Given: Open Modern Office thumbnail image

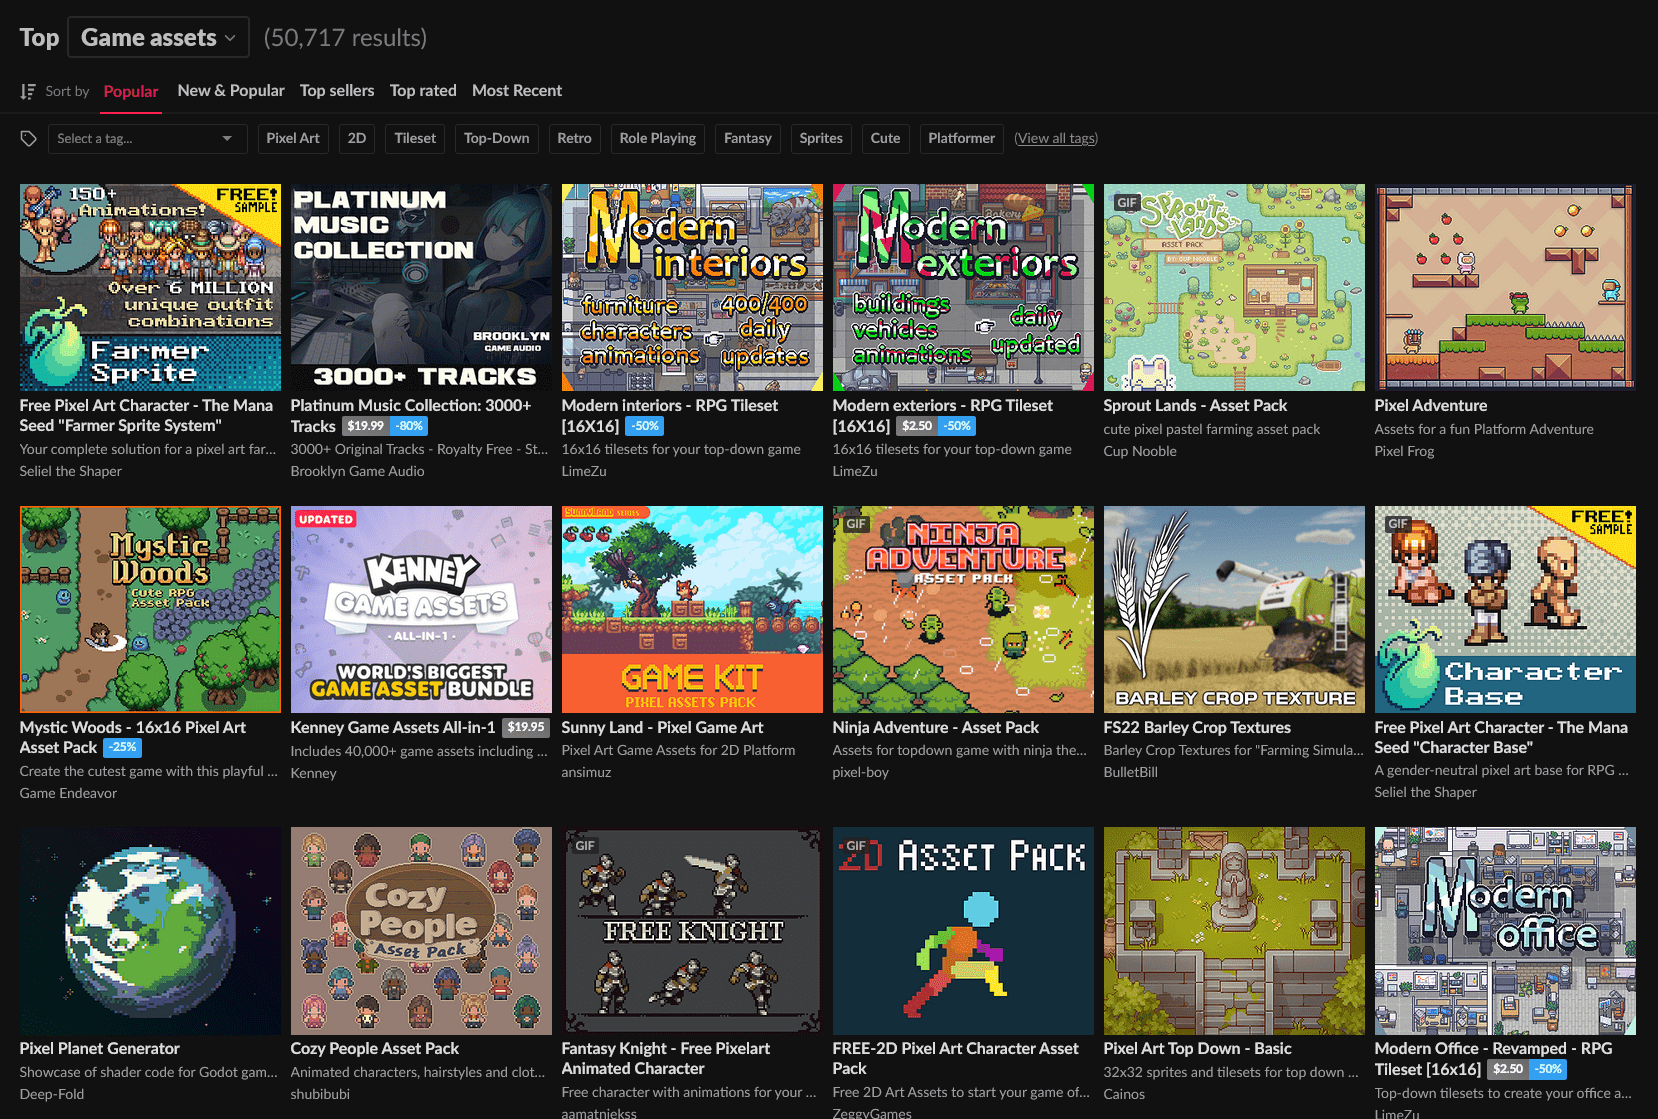Looking at the screenshot, I should [x=1505, y=931].
